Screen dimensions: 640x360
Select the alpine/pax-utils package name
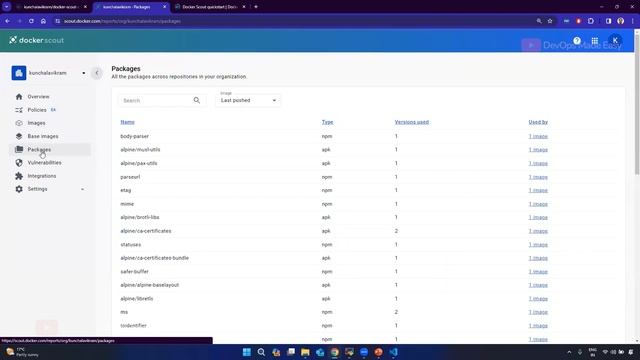point(138,163)
